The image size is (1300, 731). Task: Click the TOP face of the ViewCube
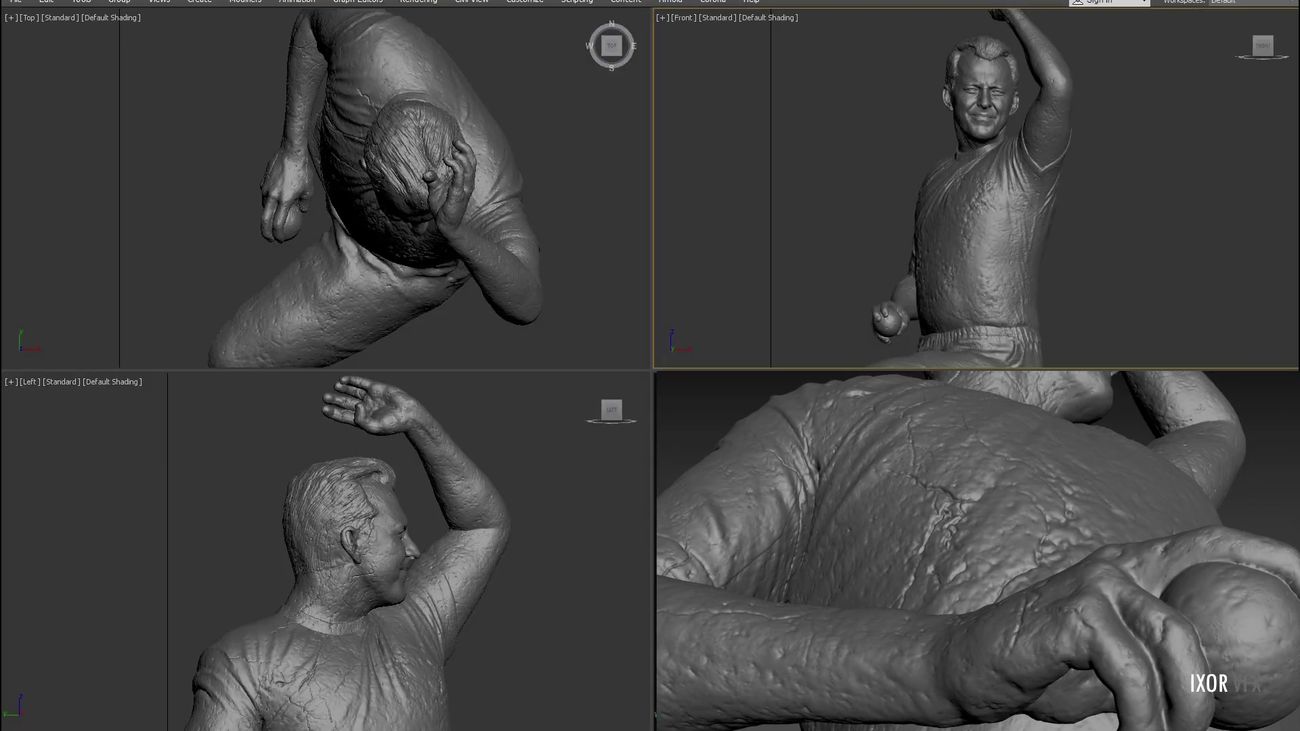611,46
